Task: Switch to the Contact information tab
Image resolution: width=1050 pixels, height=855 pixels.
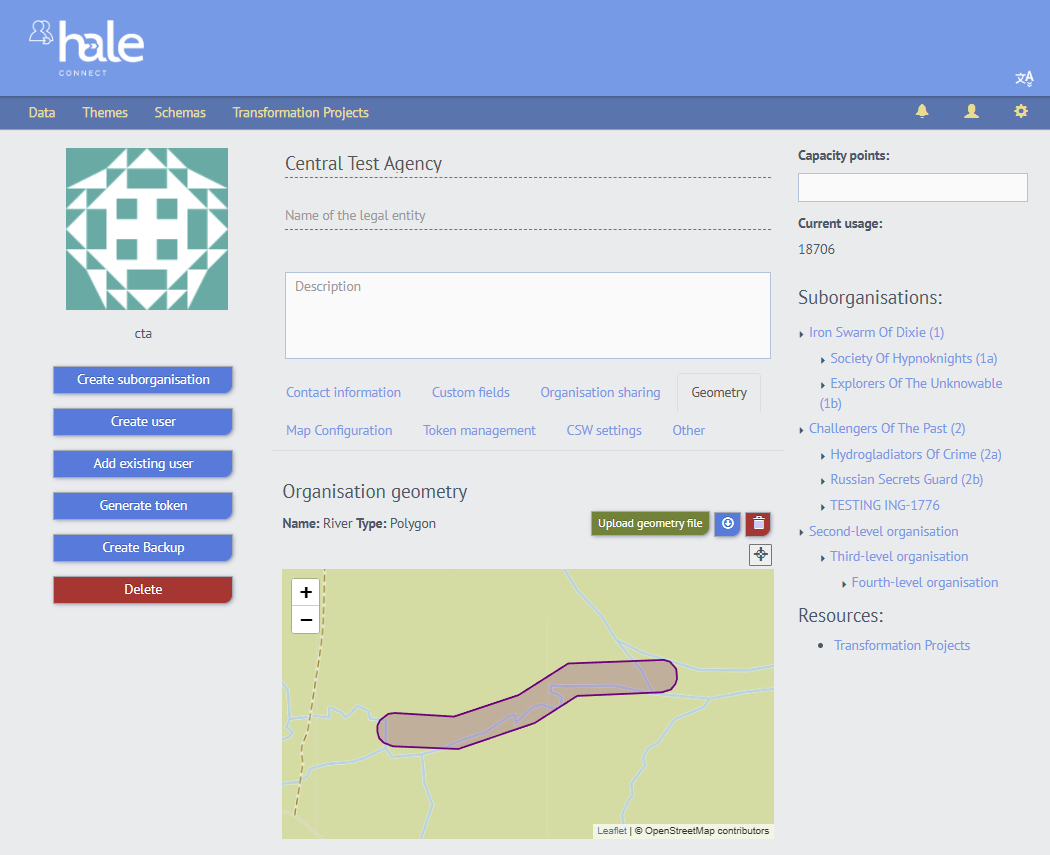Action: point(343,392)
